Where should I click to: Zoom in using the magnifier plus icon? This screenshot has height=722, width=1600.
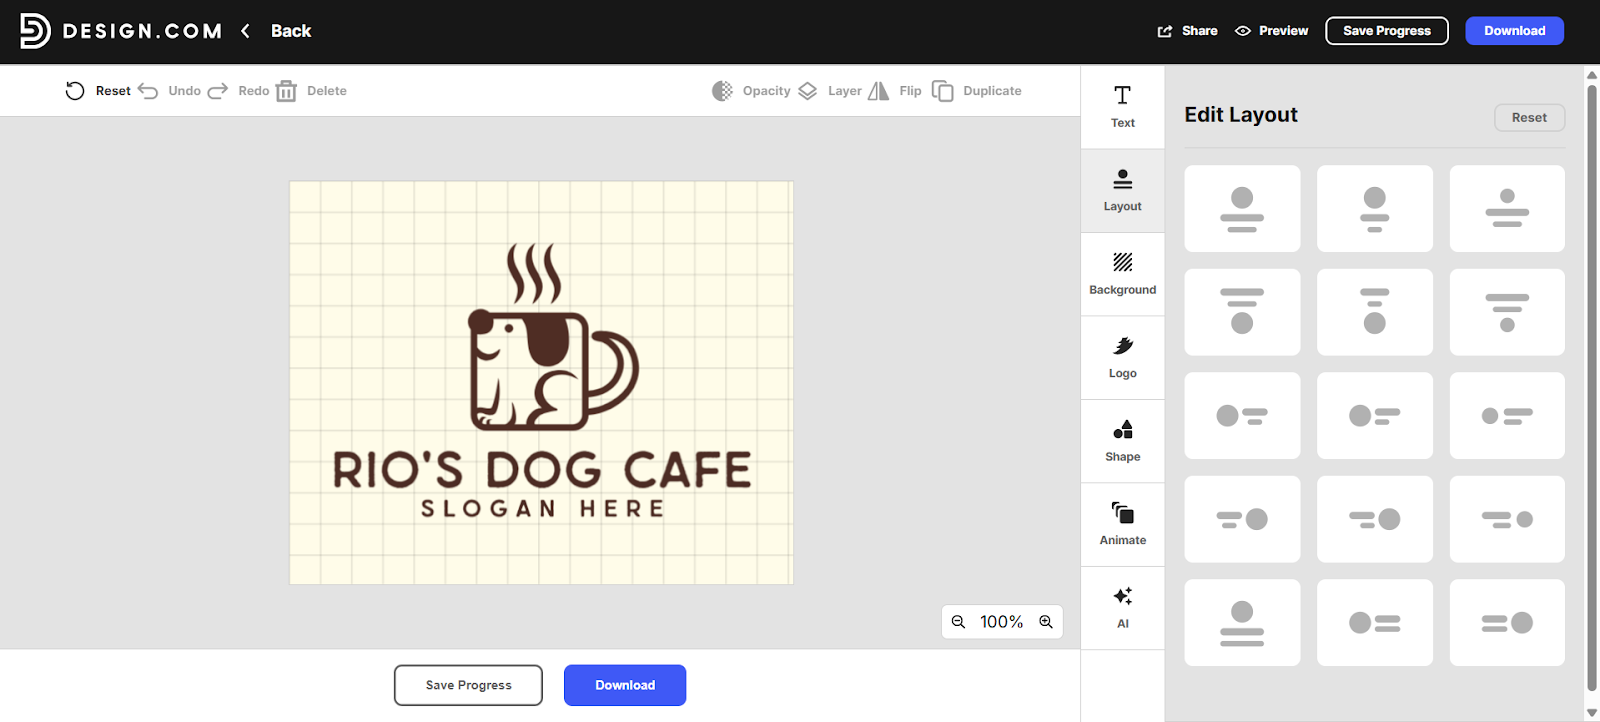click(1046, 622)
